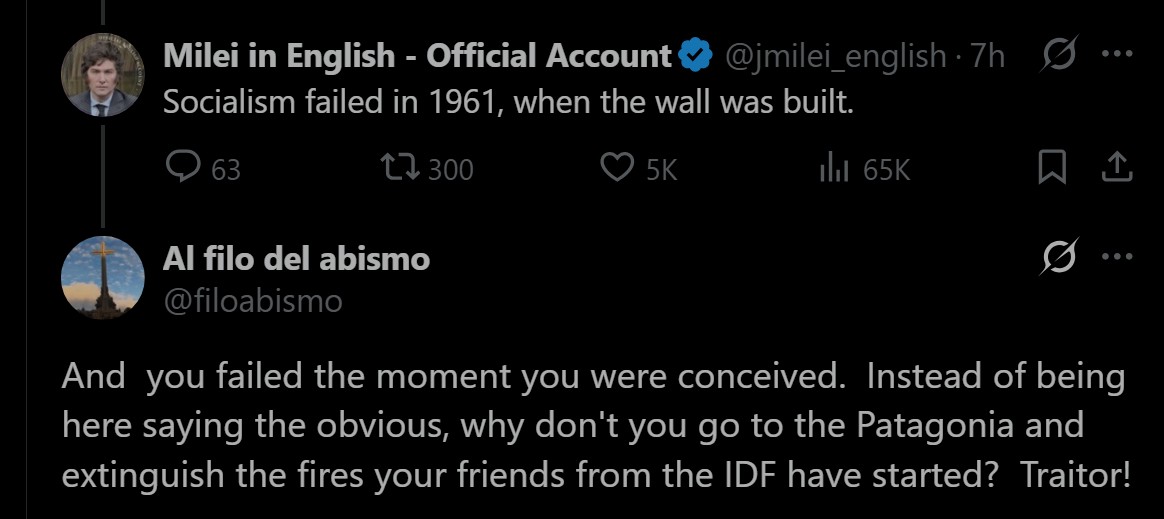
Task: Open more options on Al filo del abismo reply
Action: [1116, 259]
